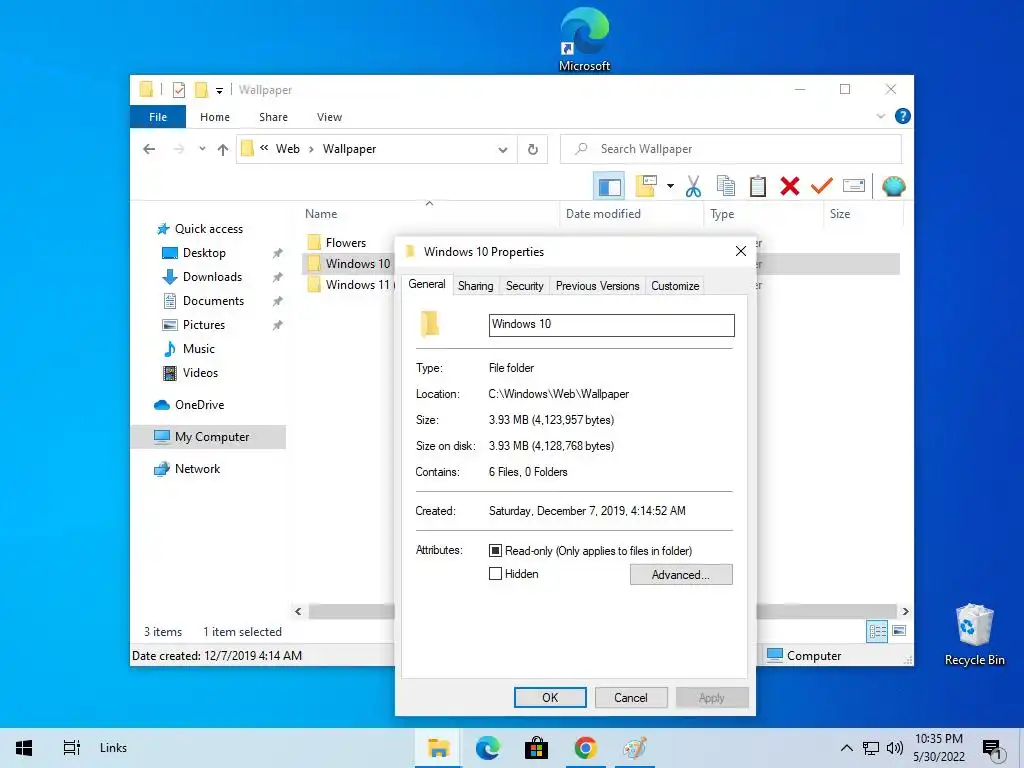Click the Windows Start button
The image size is (1024, 768).
tap(24, 748)
